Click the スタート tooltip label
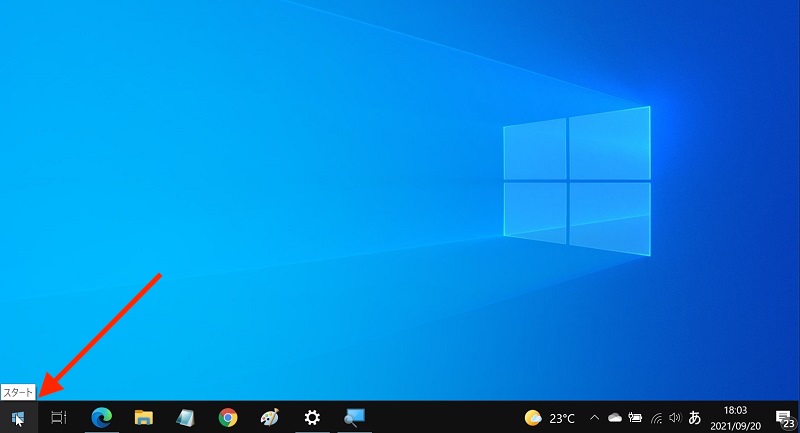The height and width of the screenshot is (433, 800). click(18, 391)
